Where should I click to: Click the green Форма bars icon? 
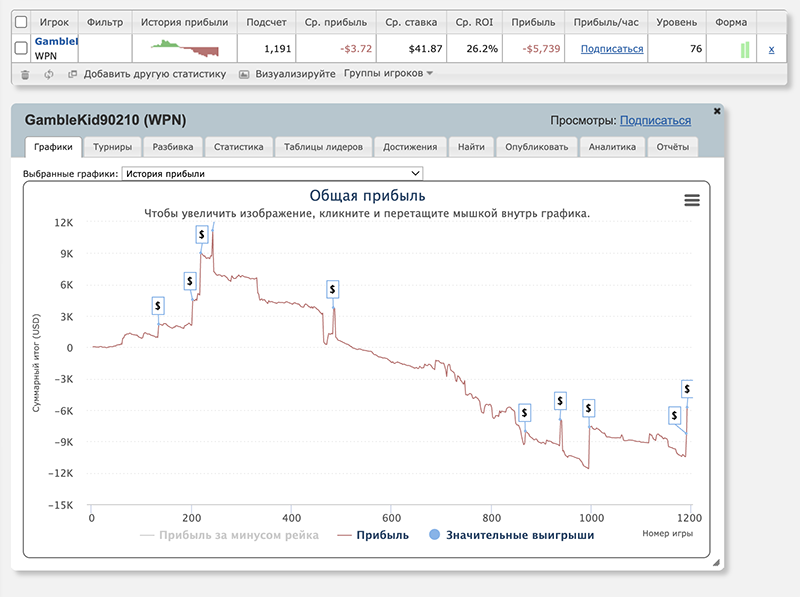[x=745, y=49]
